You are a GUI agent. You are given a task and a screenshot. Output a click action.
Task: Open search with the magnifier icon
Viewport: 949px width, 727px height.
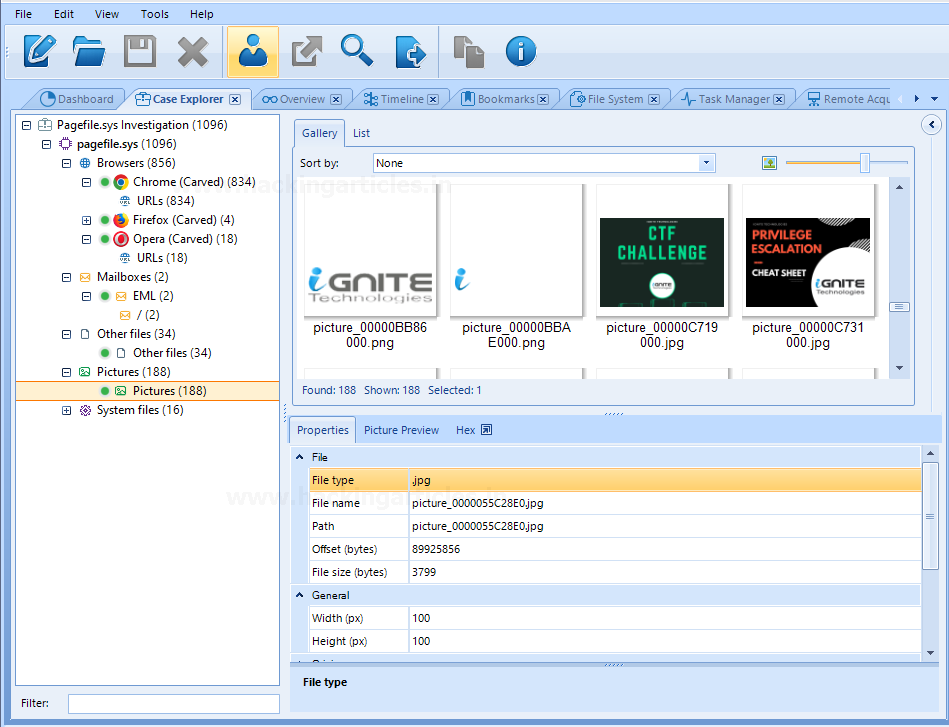point(357,51)
